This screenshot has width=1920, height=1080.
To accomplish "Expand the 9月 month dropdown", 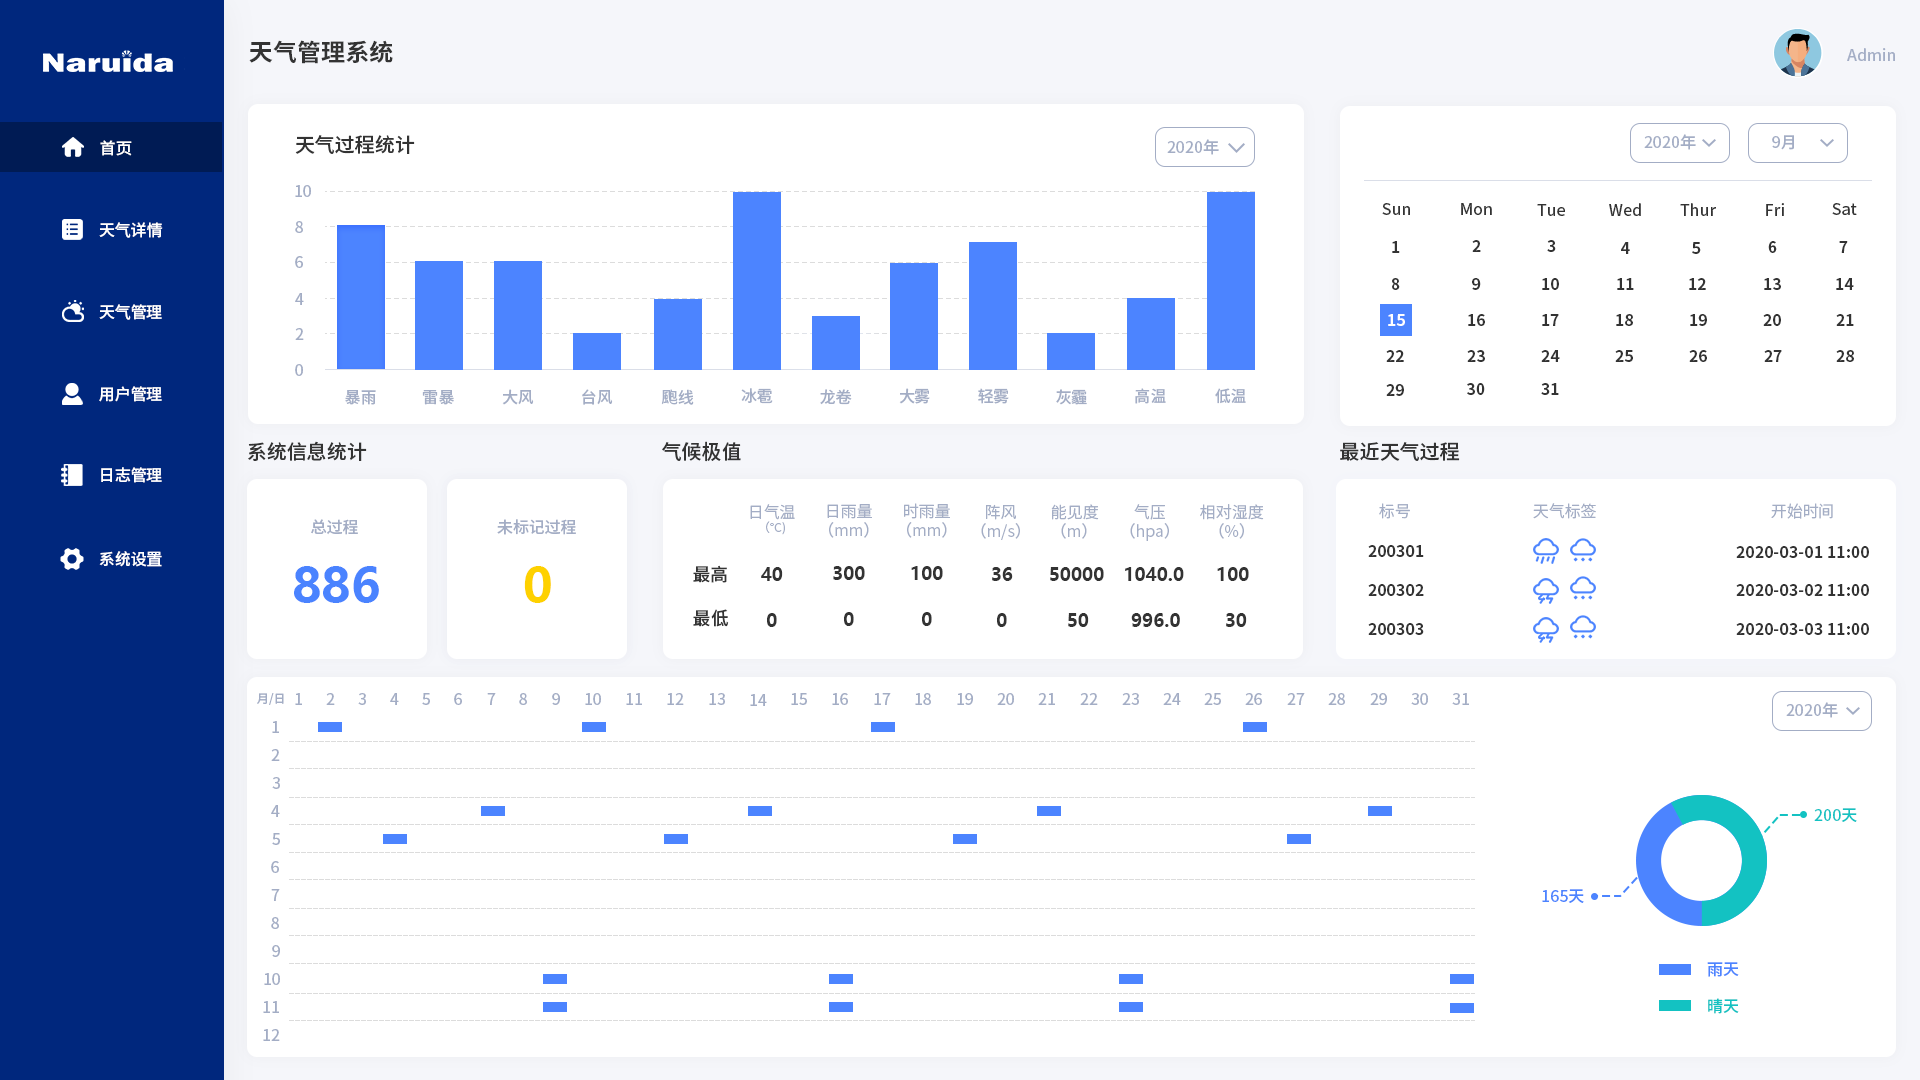I will pyautogui.click(x=1797, y=143).
